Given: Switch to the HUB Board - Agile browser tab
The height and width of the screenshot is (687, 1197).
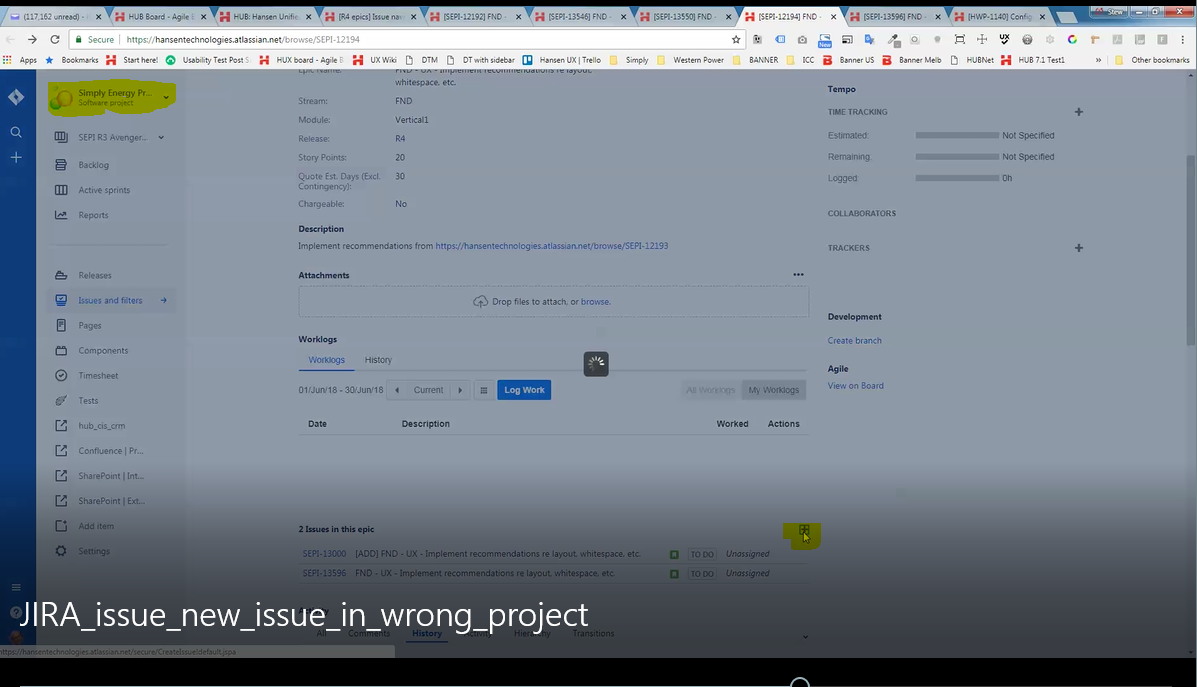Looking at the screenshot, I should click(x=158, y=16).
